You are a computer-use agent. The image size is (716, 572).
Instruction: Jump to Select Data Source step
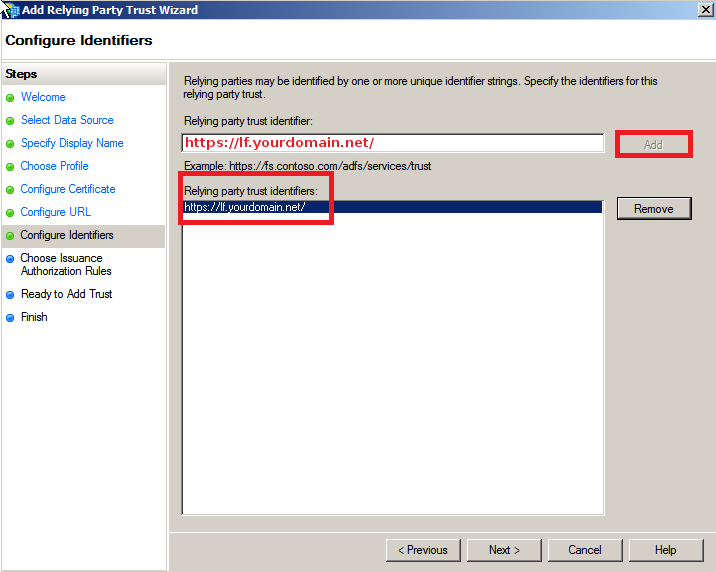67,120
